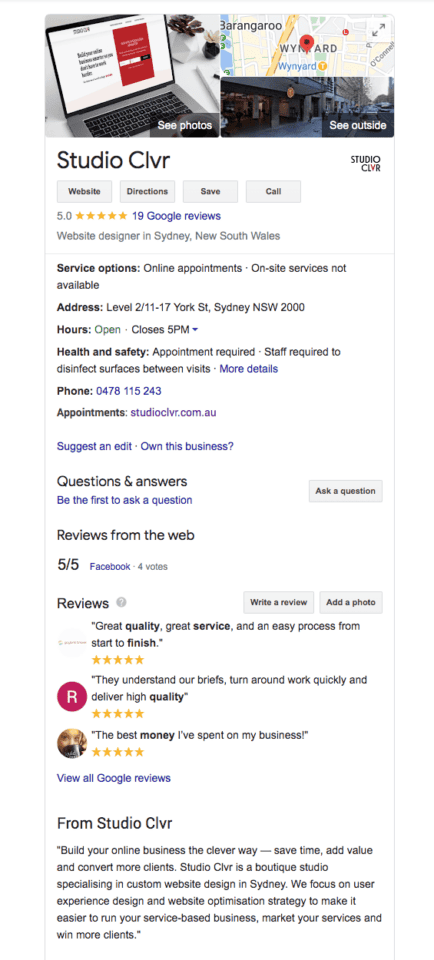This screenshot has height=960, width=434.
Task: Open More details under Health and safety
Action: [249, 369]
